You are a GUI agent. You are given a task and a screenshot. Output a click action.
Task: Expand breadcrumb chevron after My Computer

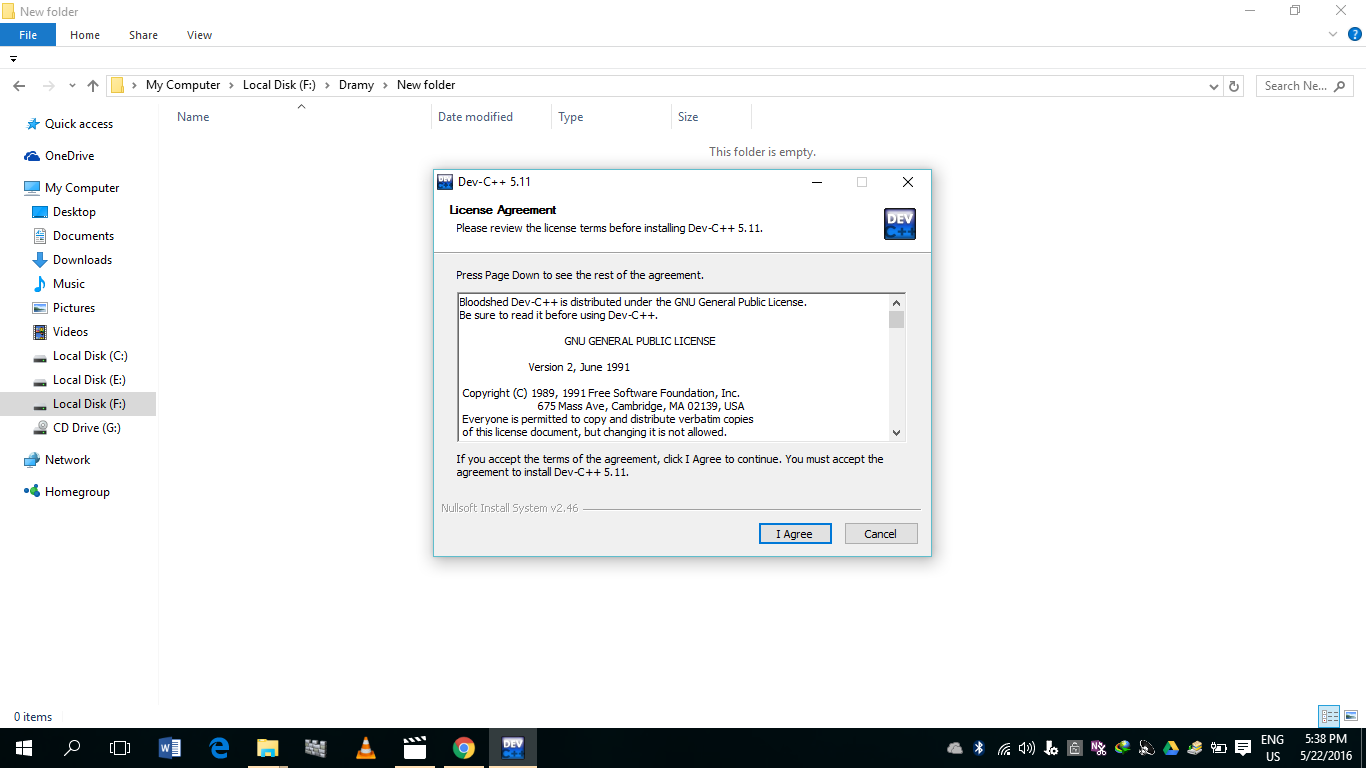(231, 85)
